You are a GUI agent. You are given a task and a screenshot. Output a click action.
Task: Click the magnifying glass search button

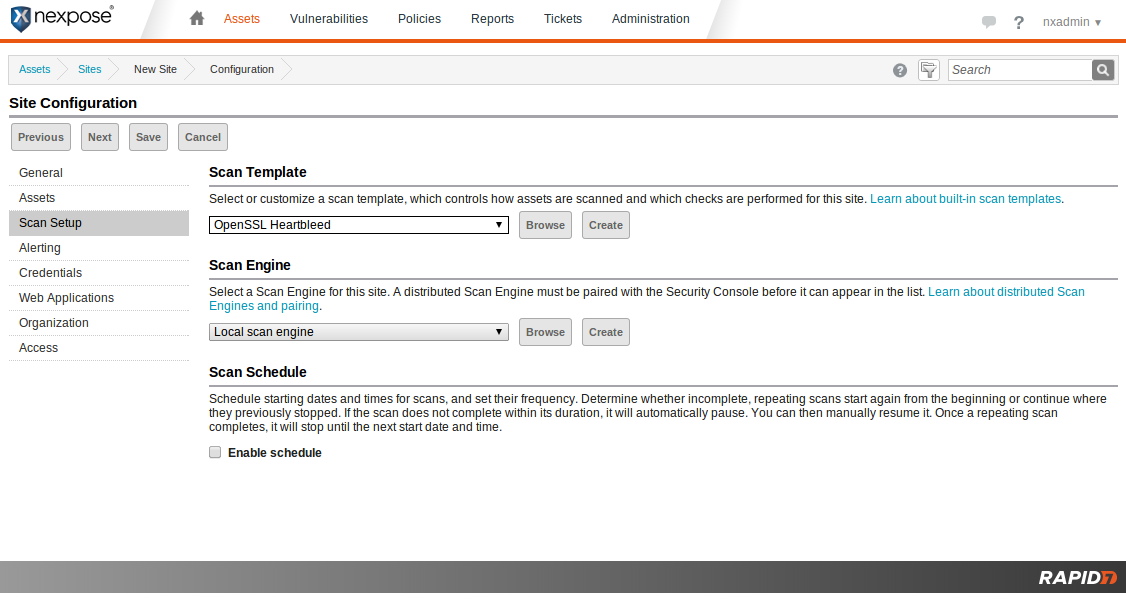point(1103,70)
